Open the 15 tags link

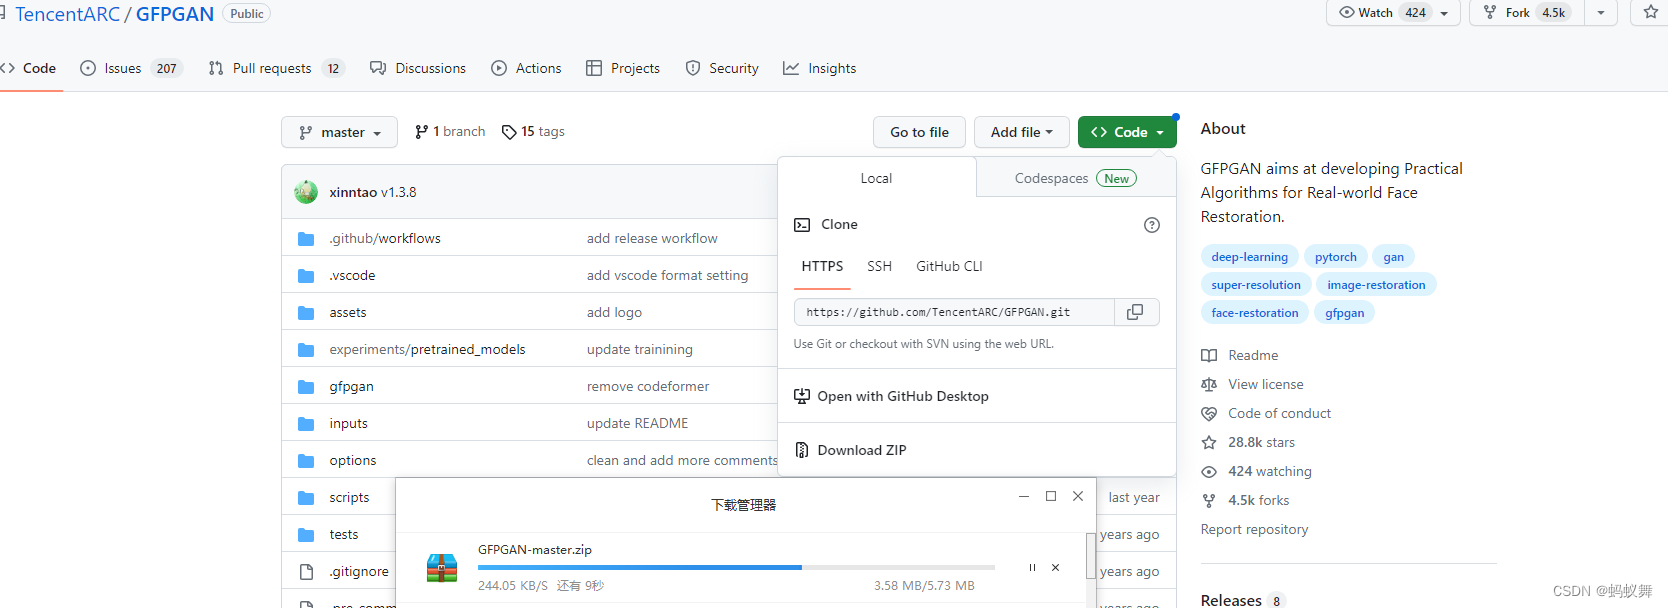533,132
